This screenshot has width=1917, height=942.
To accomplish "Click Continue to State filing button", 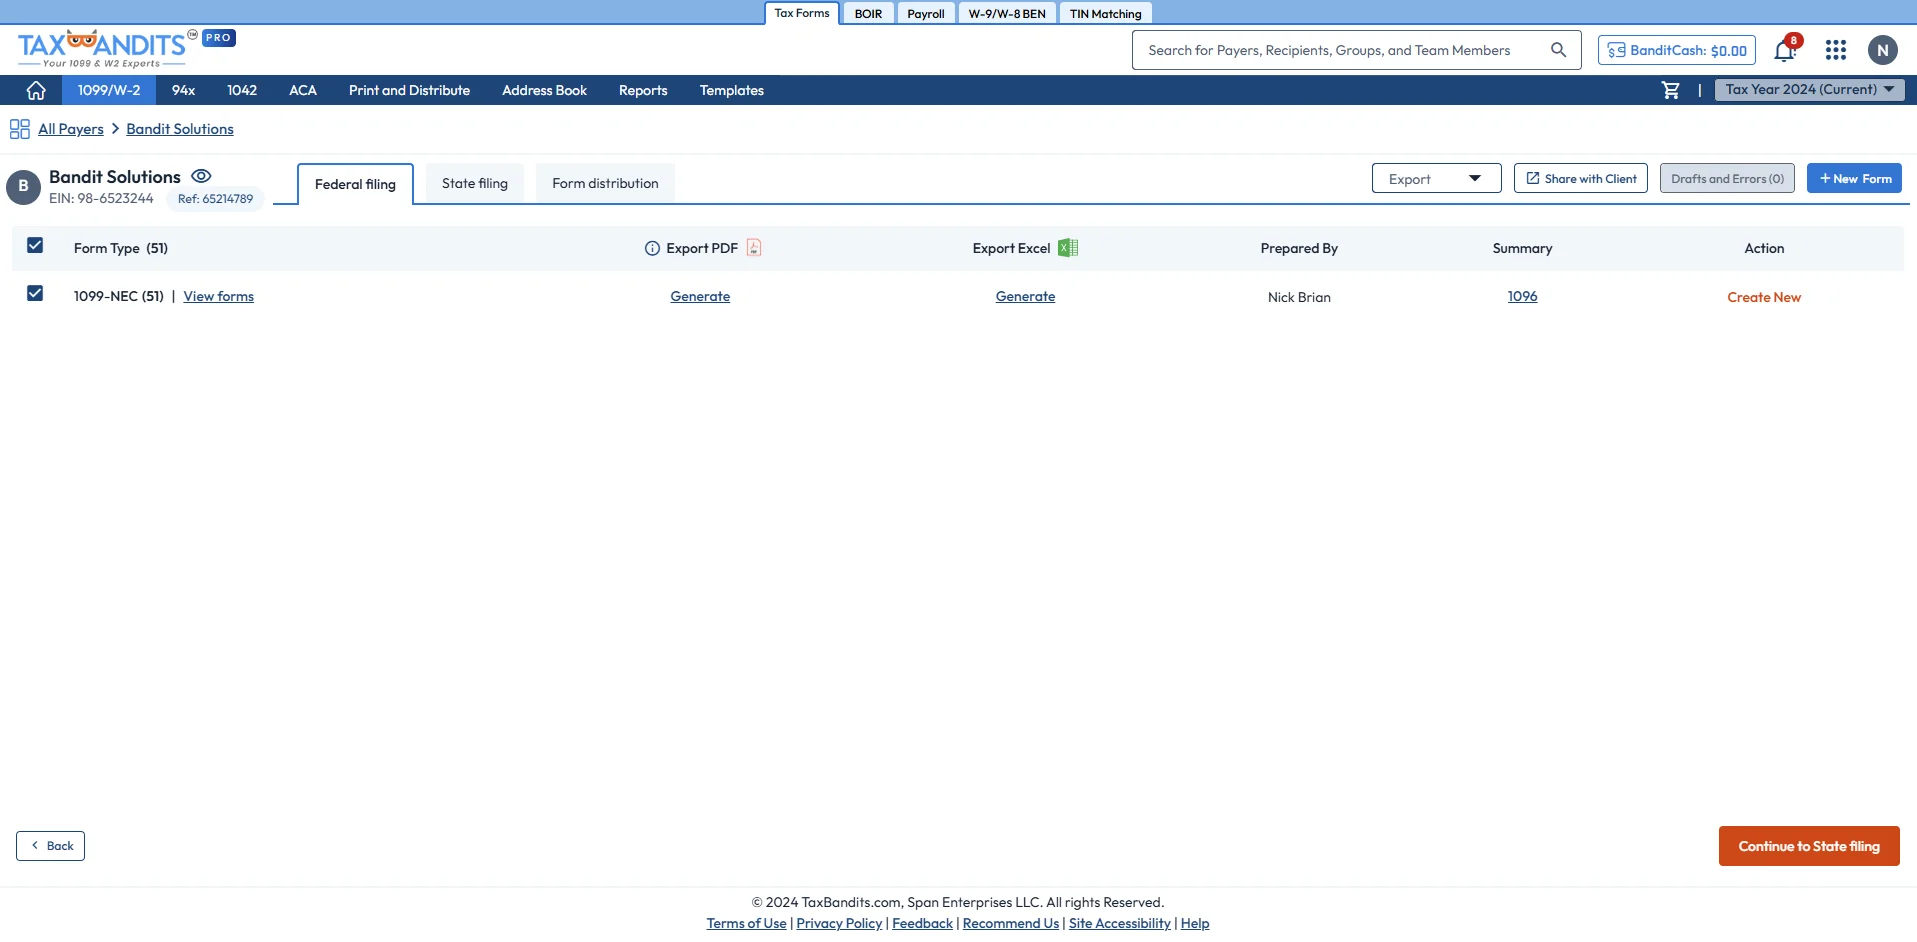I will pyautogui.click(x=1809, y=846).
